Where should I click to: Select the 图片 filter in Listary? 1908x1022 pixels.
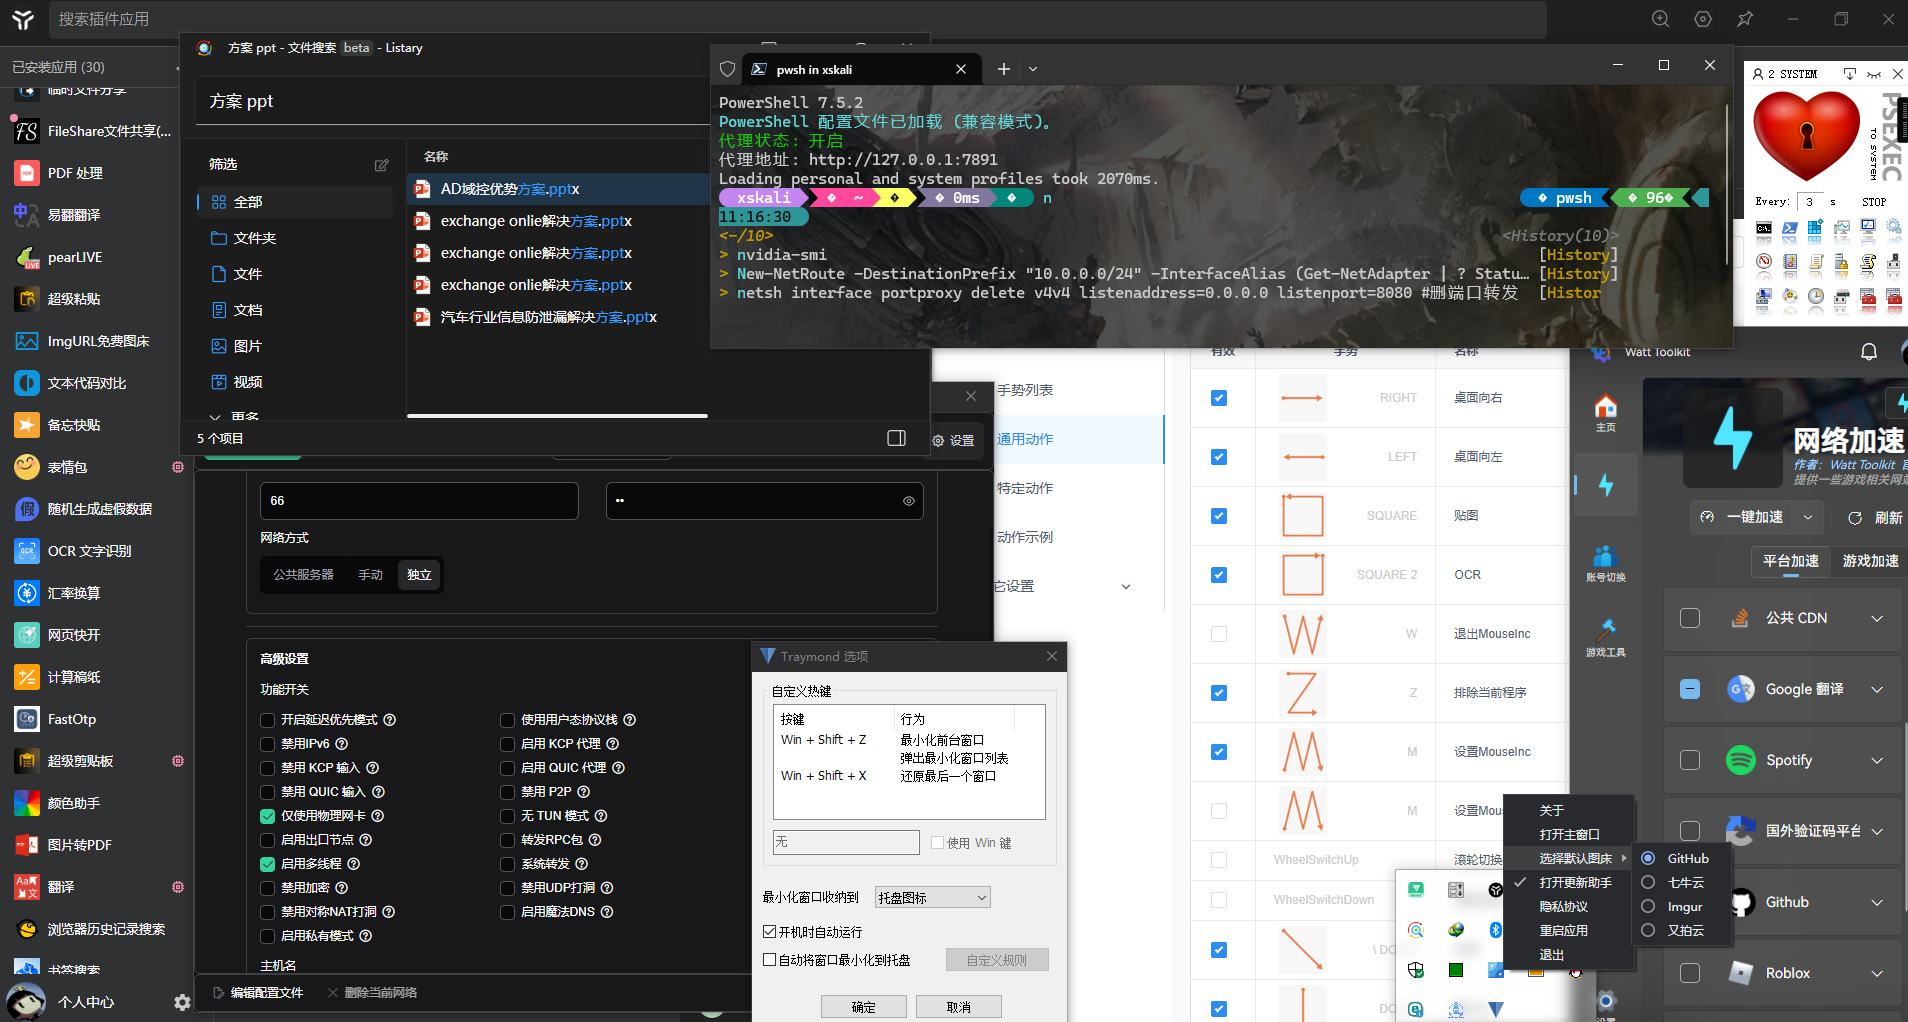coord(297,346)
